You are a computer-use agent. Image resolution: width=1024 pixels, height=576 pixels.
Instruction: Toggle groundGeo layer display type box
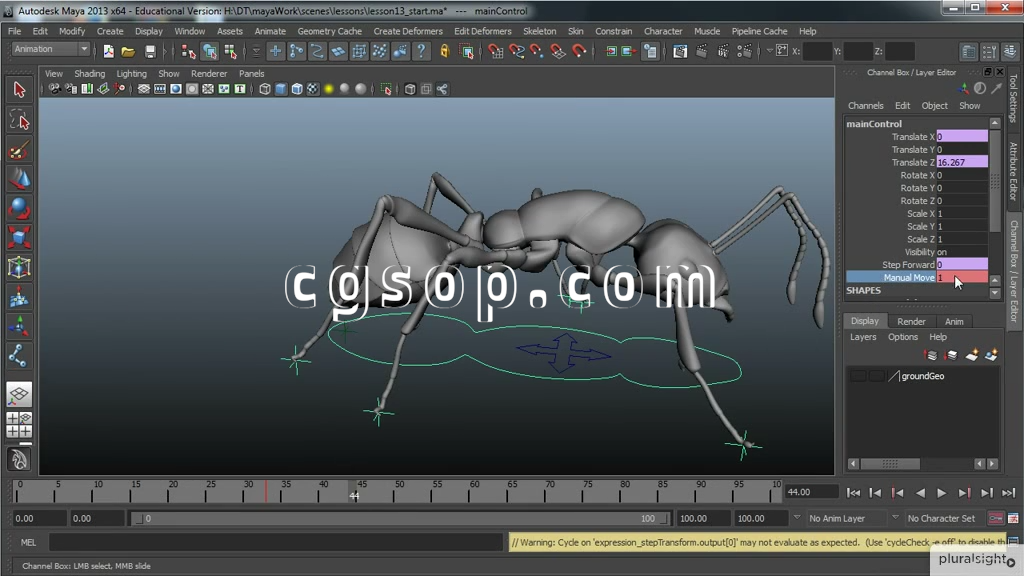(876, 376)
